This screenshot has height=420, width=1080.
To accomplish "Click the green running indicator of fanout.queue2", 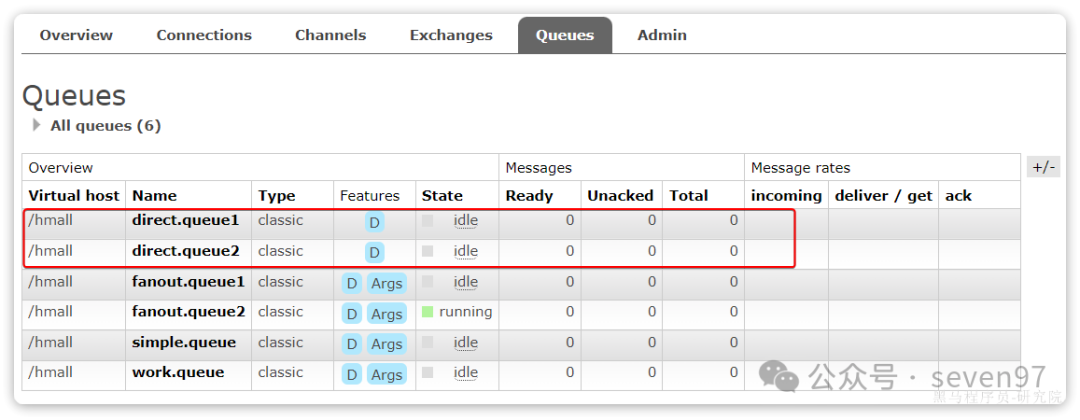I will pos(428,312).
